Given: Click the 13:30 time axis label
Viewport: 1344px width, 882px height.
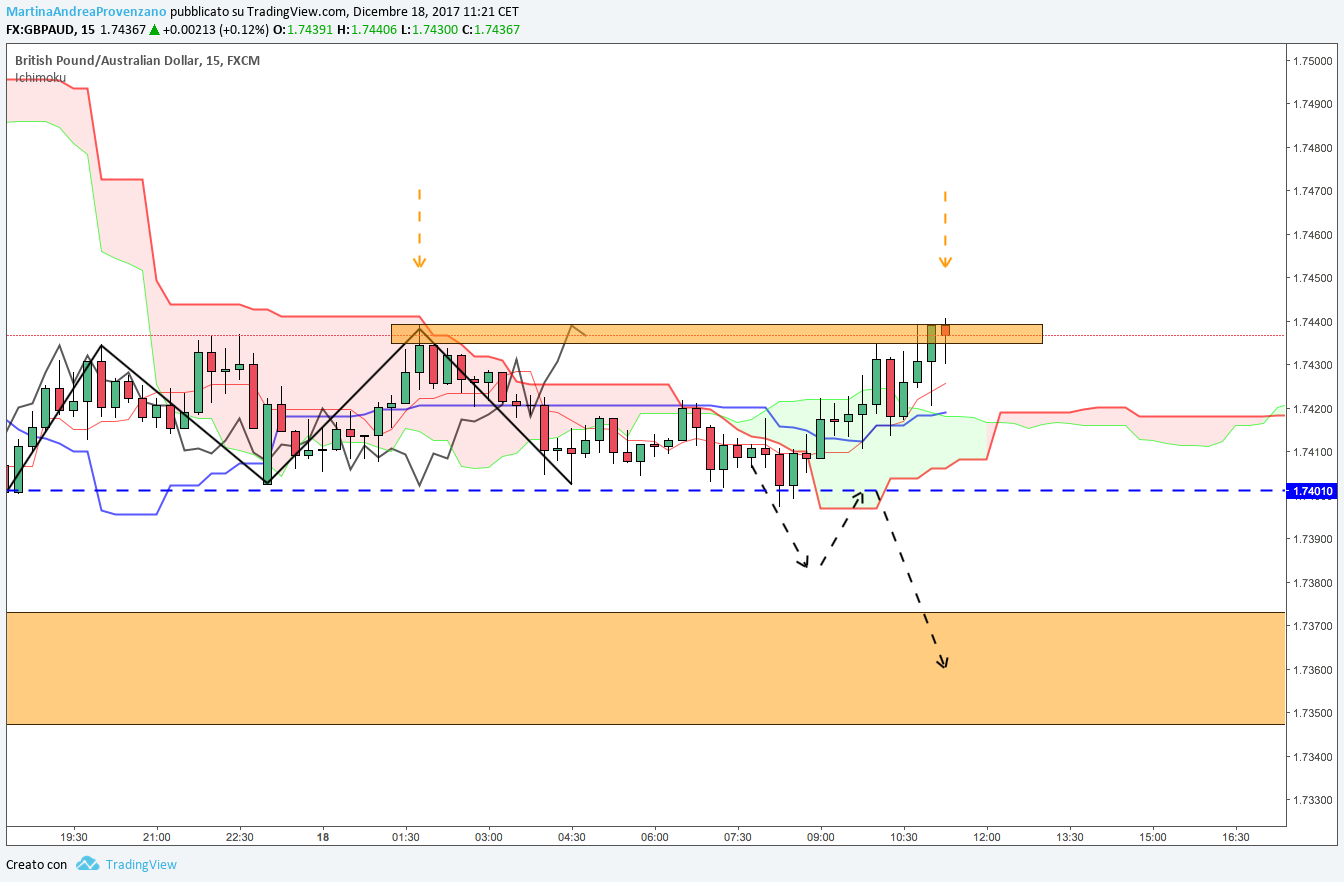Looking at the screenshot, I should [x=1069, y=837].
